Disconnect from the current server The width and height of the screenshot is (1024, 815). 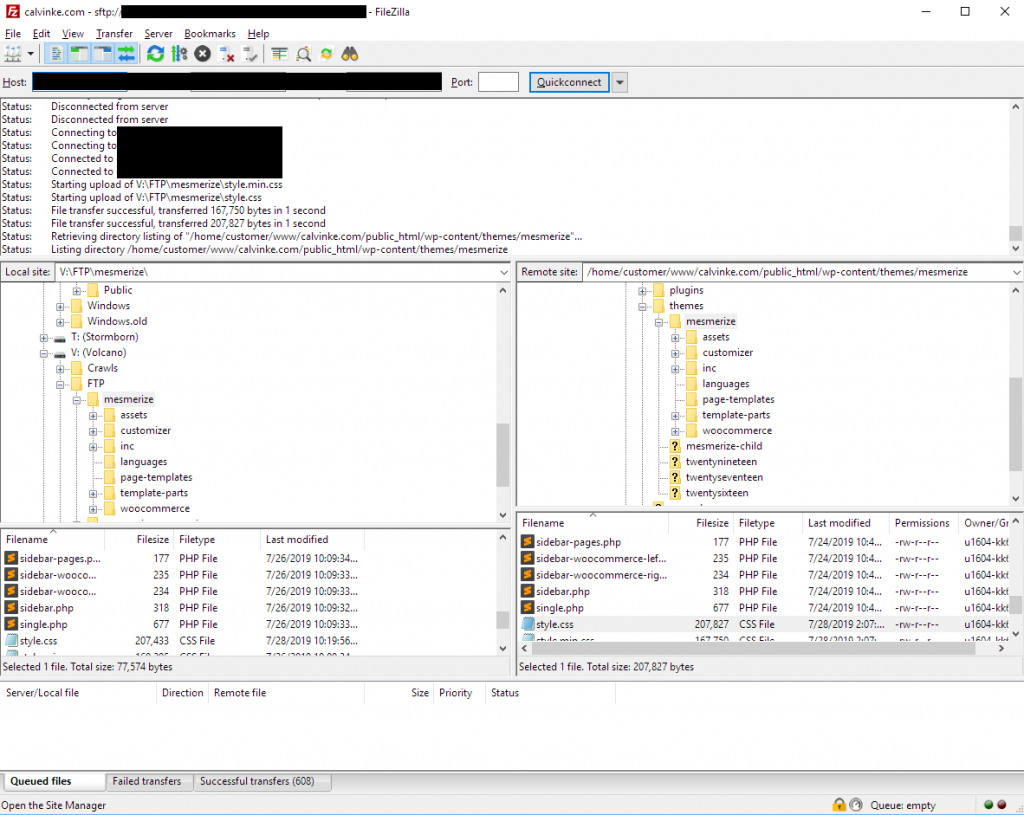(226, 54)
